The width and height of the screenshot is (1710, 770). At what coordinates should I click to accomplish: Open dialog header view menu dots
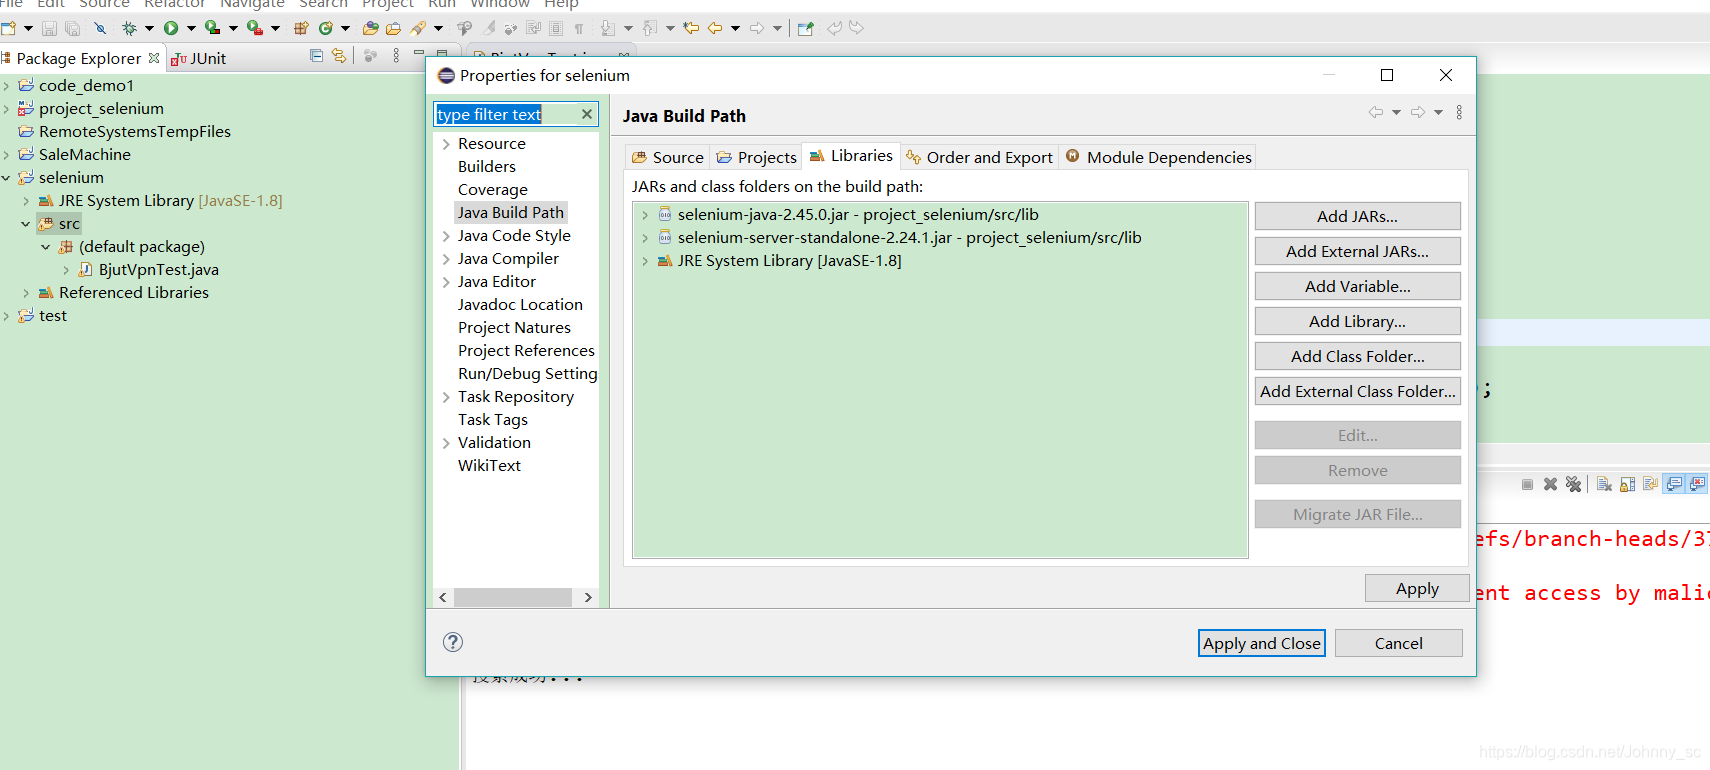1459,113
